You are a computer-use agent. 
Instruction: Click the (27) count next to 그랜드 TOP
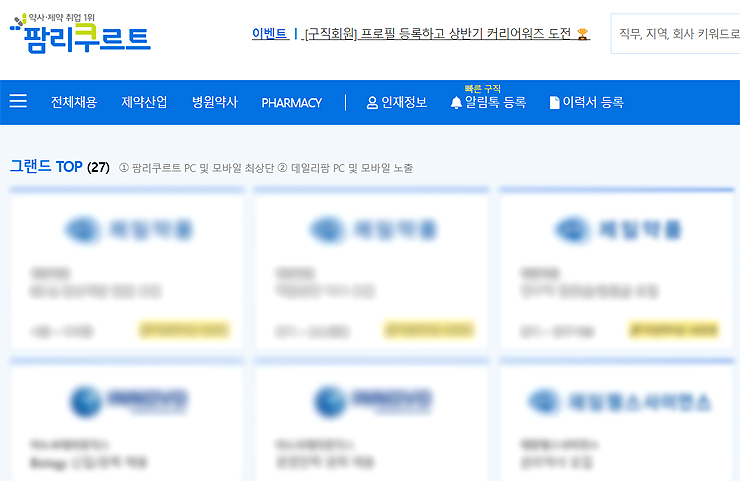tap(98, 167)
